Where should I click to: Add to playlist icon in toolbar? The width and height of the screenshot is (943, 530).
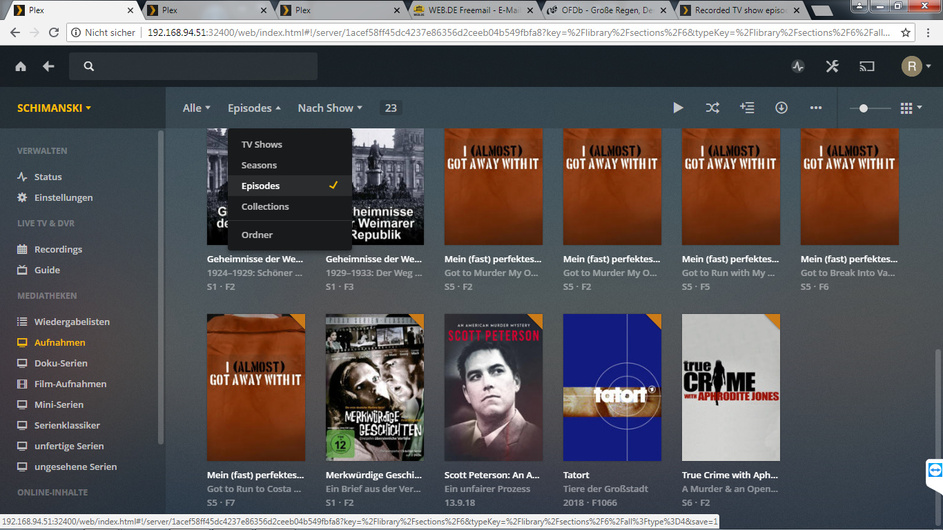coord(747,108)
